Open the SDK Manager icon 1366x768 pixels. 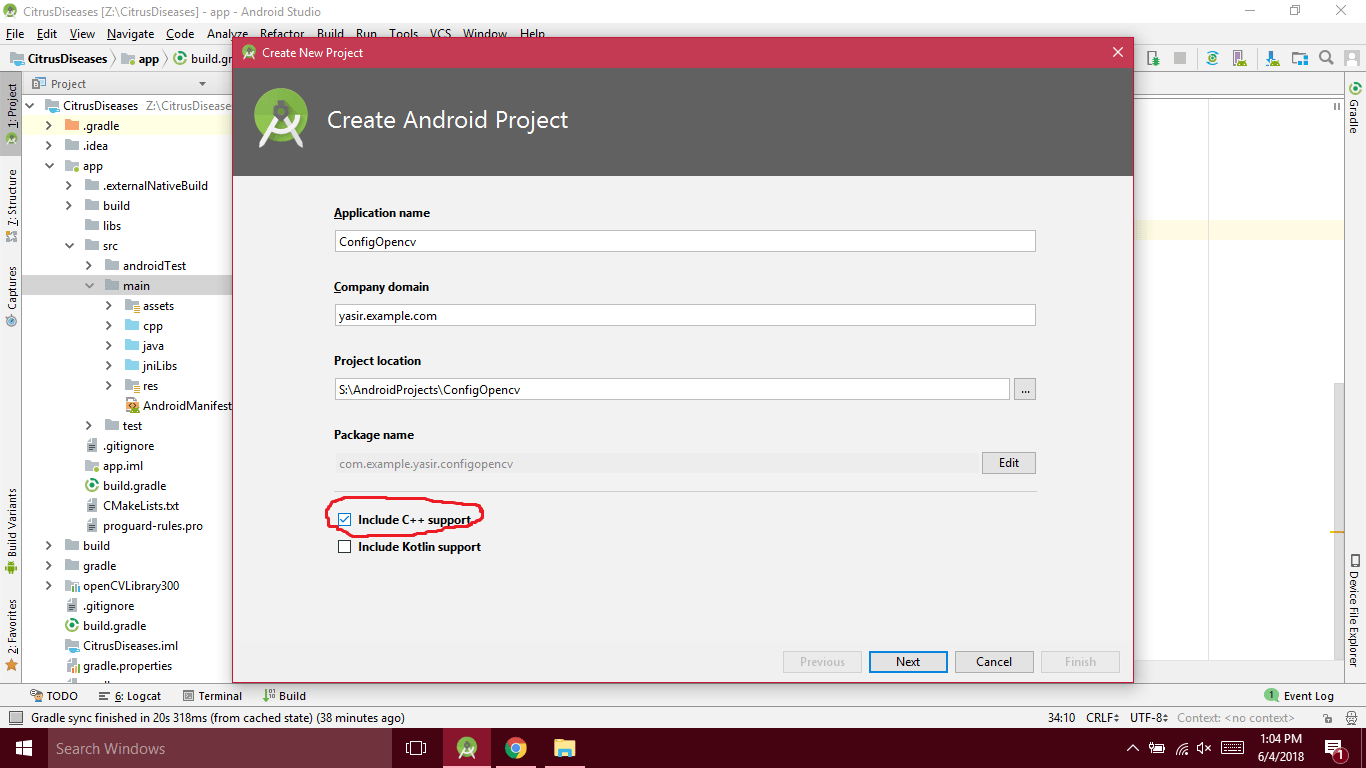click(x=1271, y=59)
